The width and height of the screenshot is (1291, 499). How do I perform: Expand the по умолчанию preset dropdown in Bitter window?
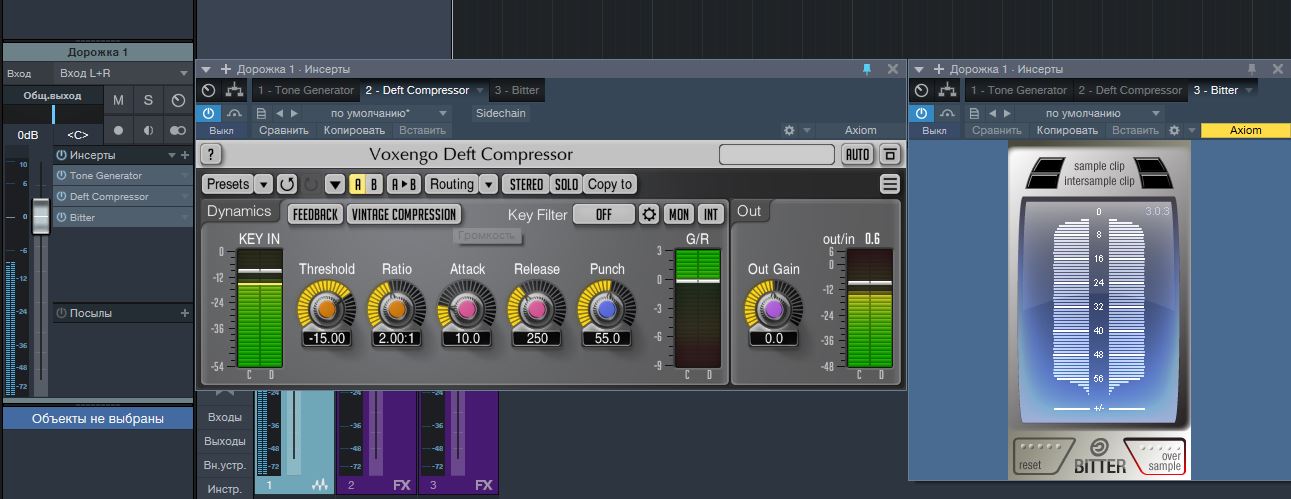click(1156, 113)
